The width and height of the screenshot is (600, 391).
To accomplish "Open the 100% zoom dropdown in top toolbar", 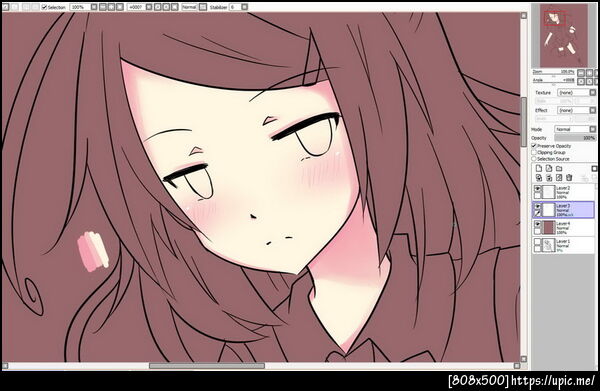I will click(x=94, y=7).
